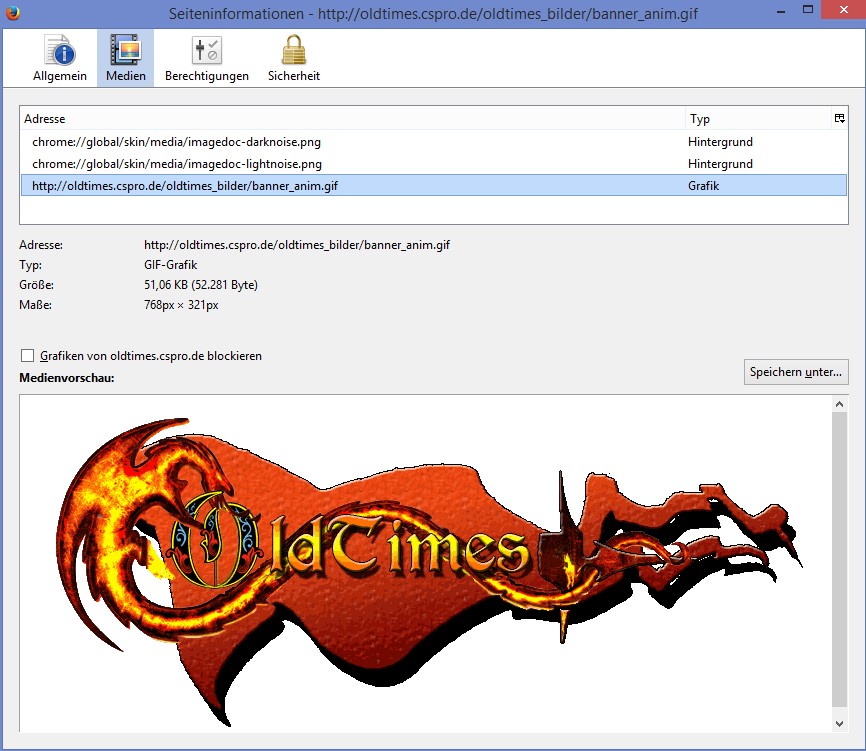Viewport: 866px width, 751px height.
Task: Open the Allgemein tab
Action: click(60, 58)
